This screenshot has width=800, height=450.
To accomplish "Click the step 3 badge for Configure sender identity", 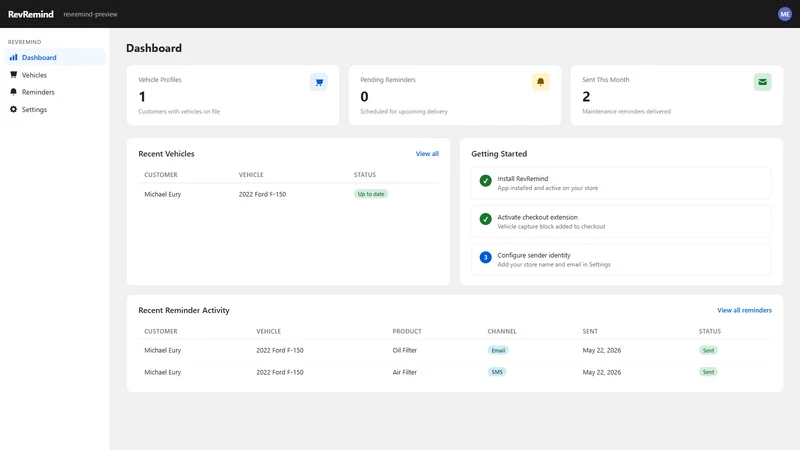I will coord(486,258).
